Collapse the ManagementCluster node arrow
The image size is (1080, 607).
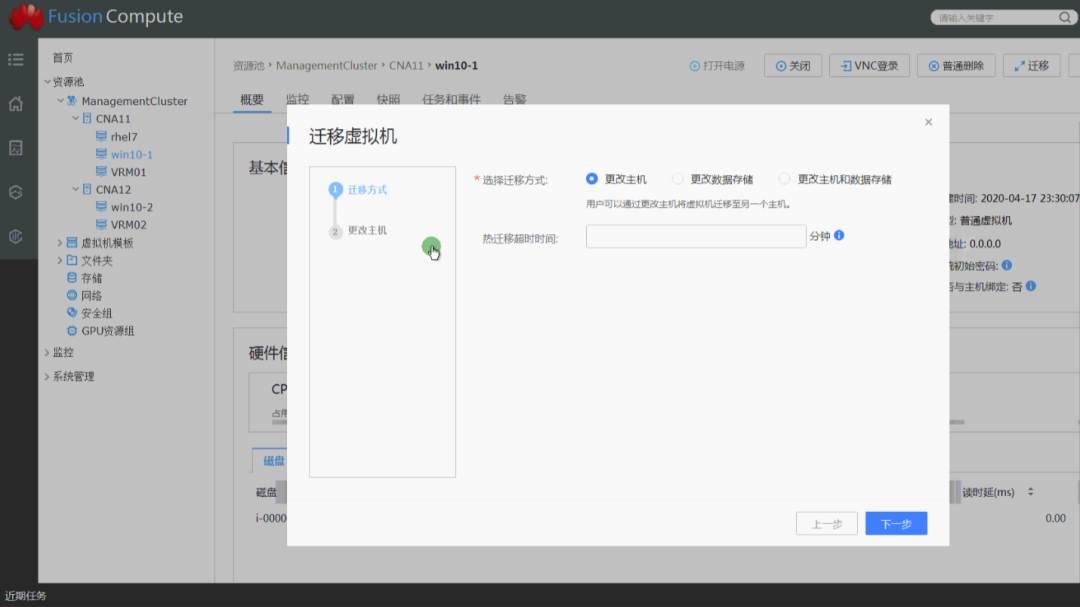[61, 101]
